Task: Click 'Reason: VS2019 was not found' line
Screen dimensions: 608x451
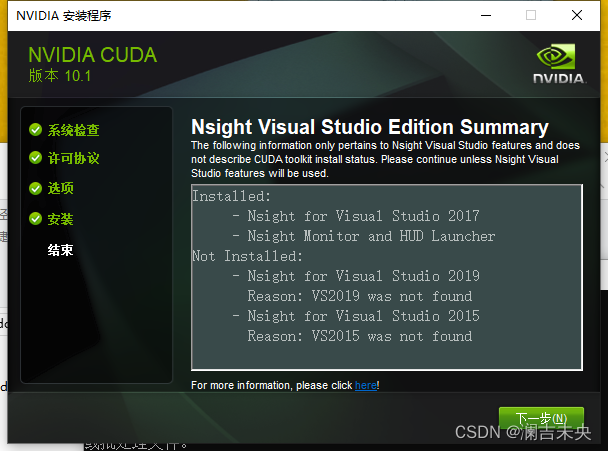Action: (x=360, y=296)
